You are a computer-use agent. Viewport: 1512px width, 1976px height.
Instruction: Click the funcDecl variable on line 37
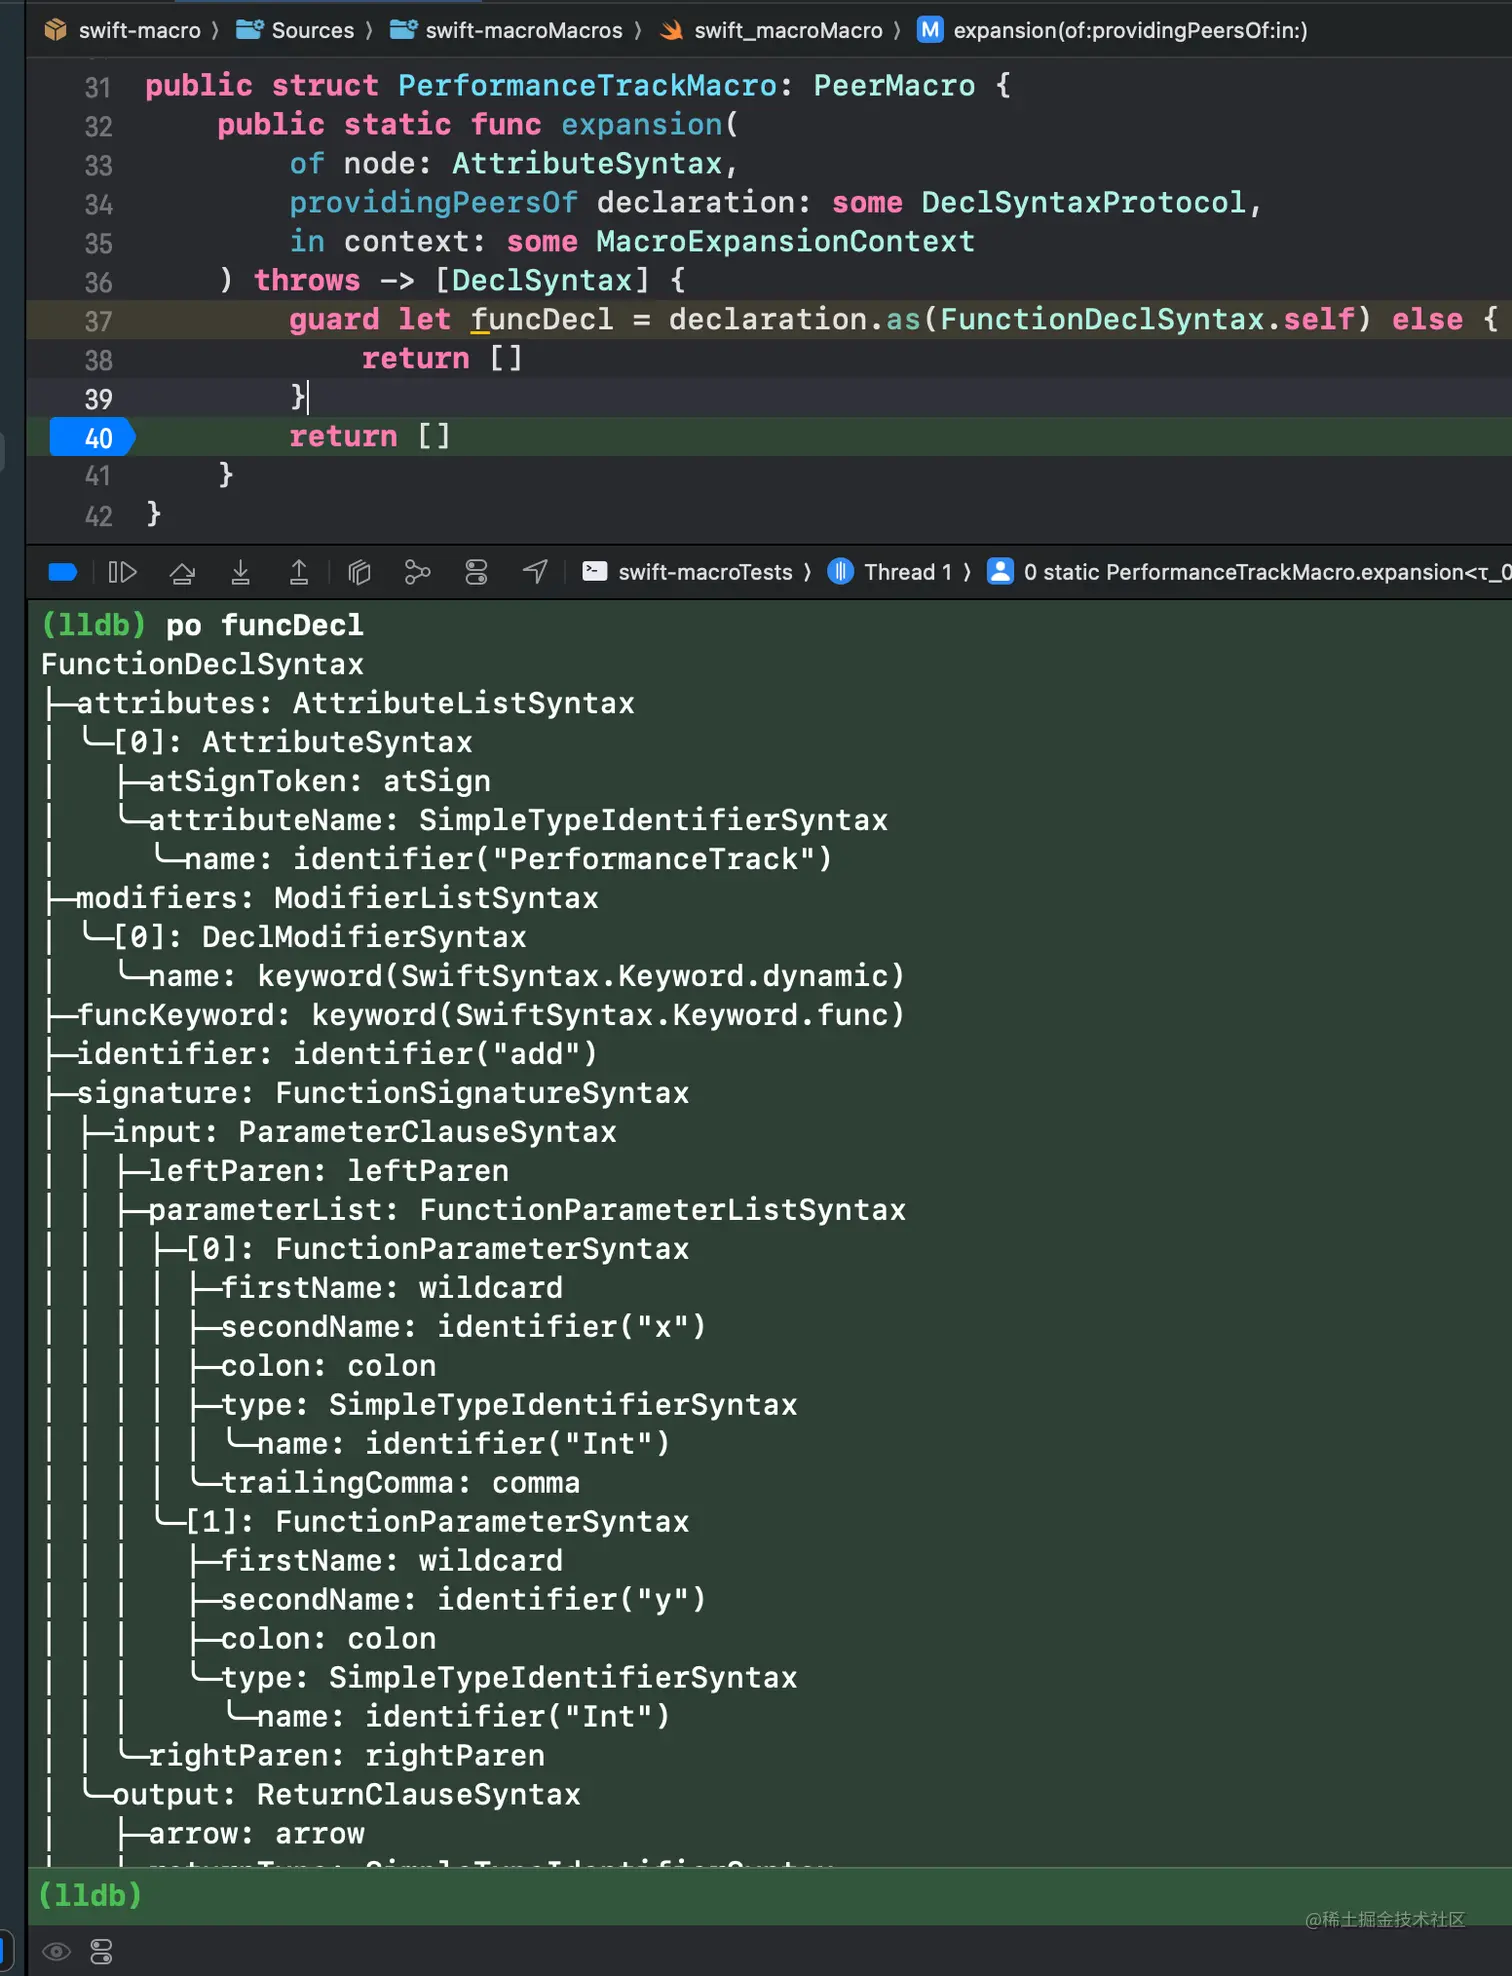tap(542, 320)
